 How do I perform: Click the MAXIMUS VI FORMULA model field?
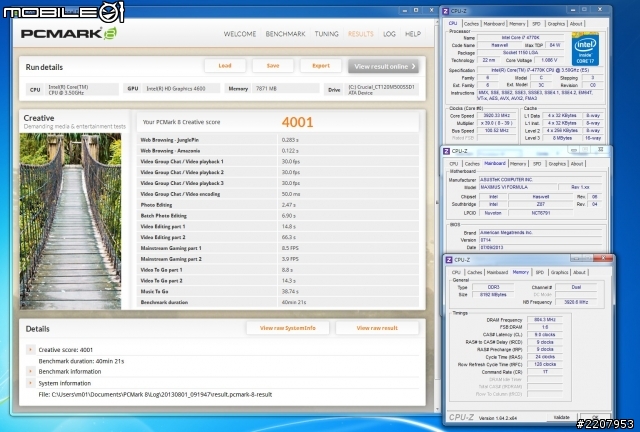tap(518, 187)
